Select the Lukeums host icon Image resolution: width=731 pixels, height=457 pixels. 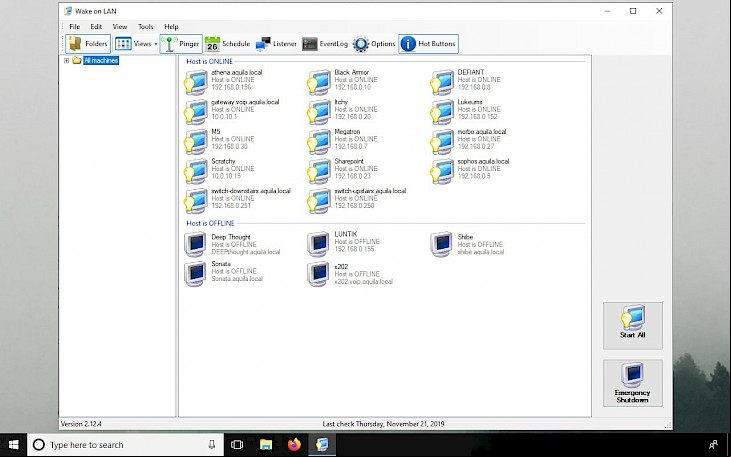pyautogui.click(x=441, y=112)
